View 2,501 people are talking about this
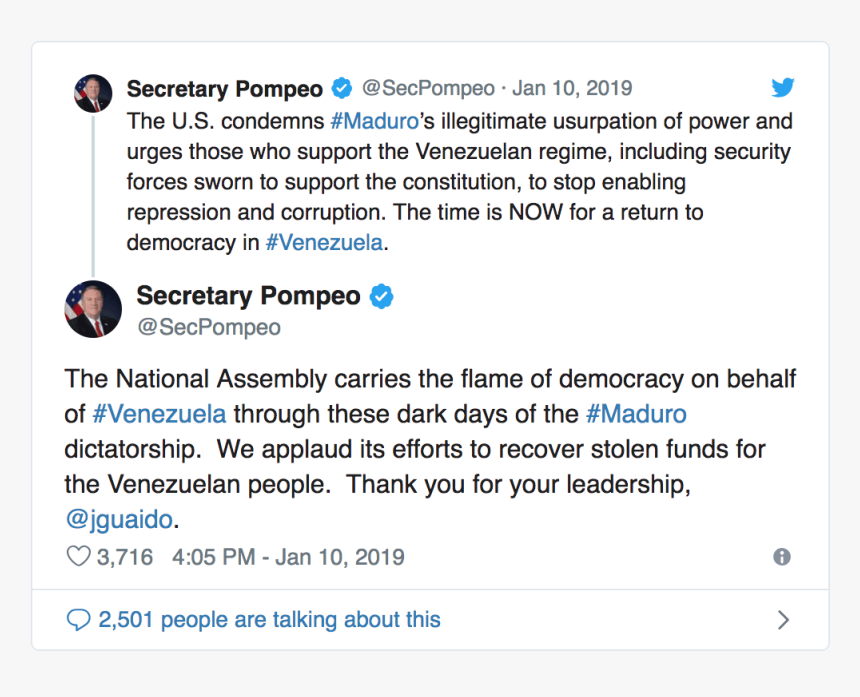Viewport: 860px width, 697px height. click(269, 620)
